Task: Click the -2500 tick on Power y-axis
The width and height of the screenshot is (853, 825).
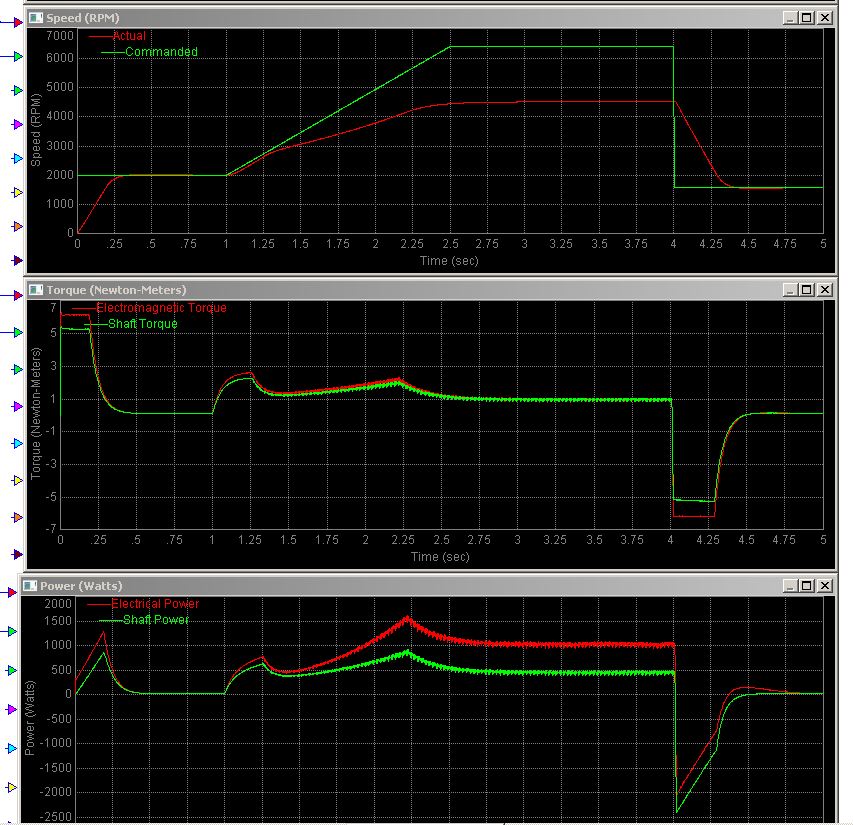Action: click(x=55, y=817)
